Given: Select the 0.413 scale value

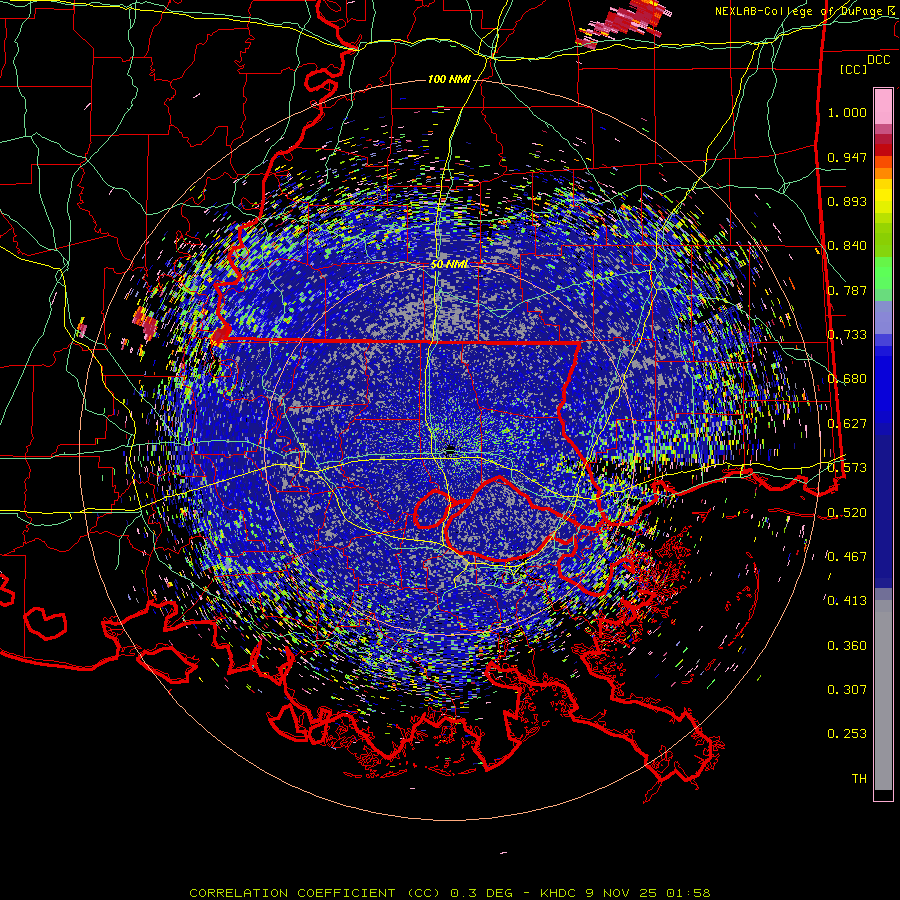Looking at the screenshot, I should click(847, 601).
